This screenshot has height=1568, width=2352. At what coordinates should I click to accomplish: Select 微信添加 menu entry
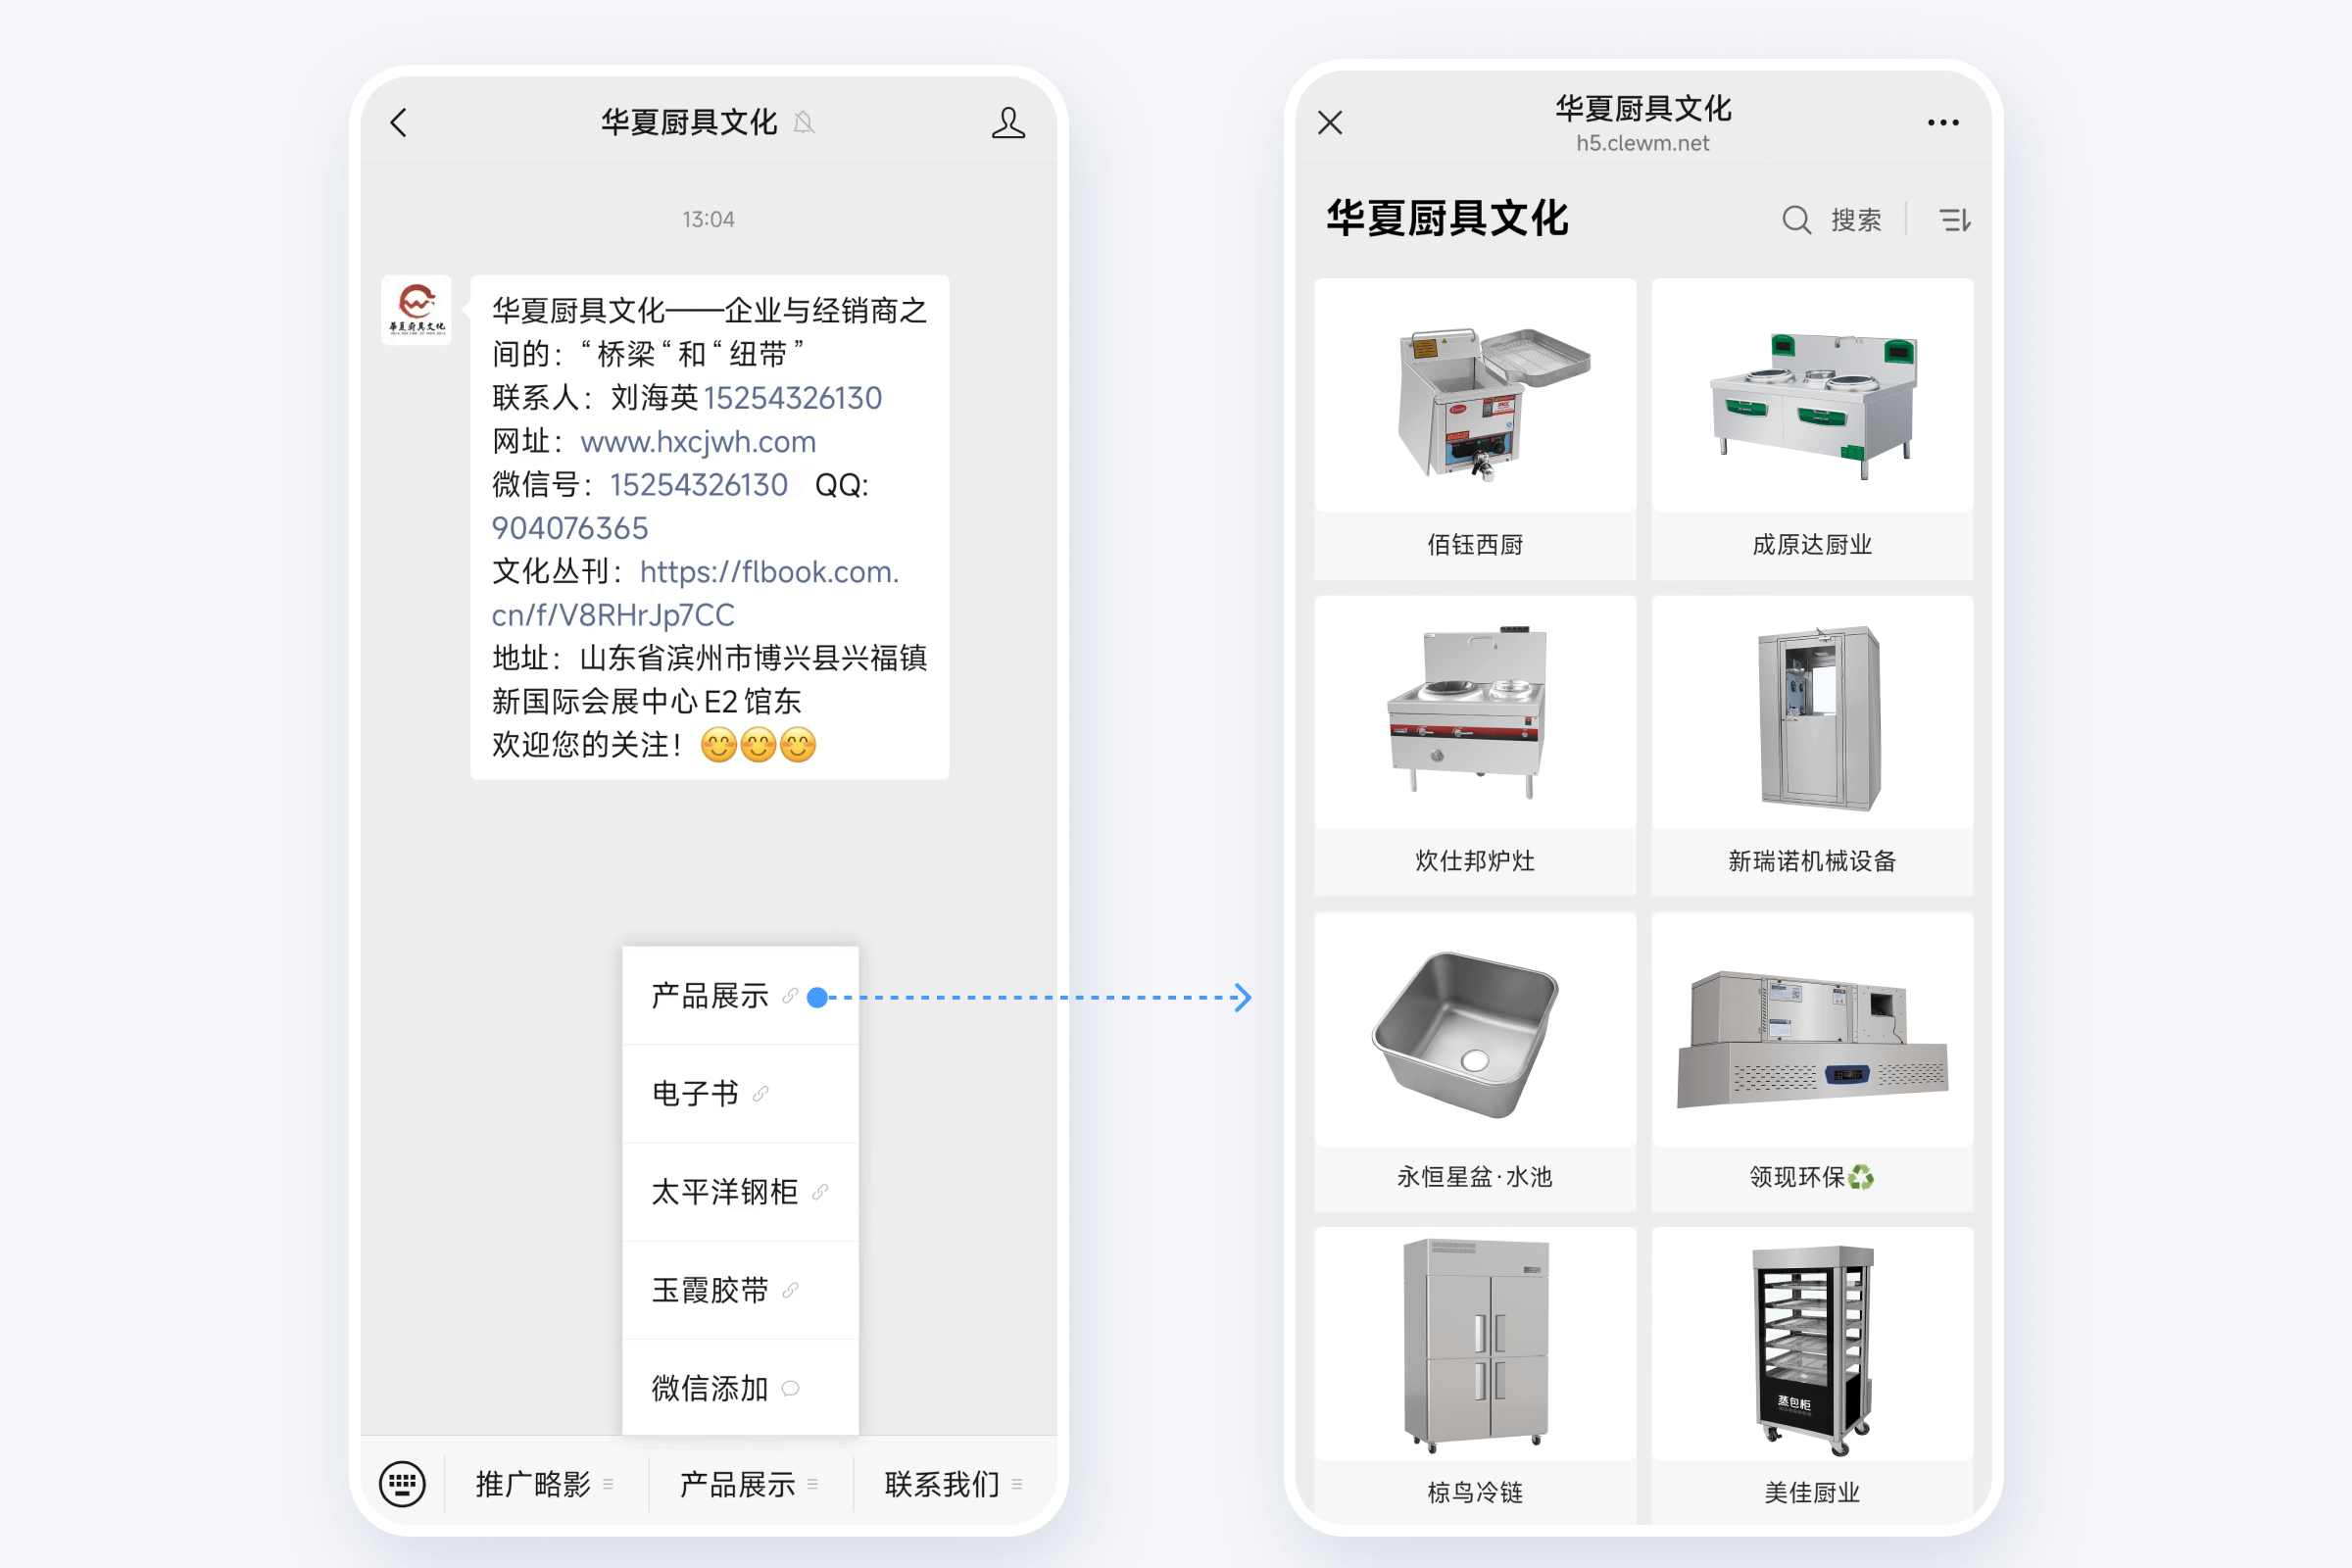tap(740, 1388)
